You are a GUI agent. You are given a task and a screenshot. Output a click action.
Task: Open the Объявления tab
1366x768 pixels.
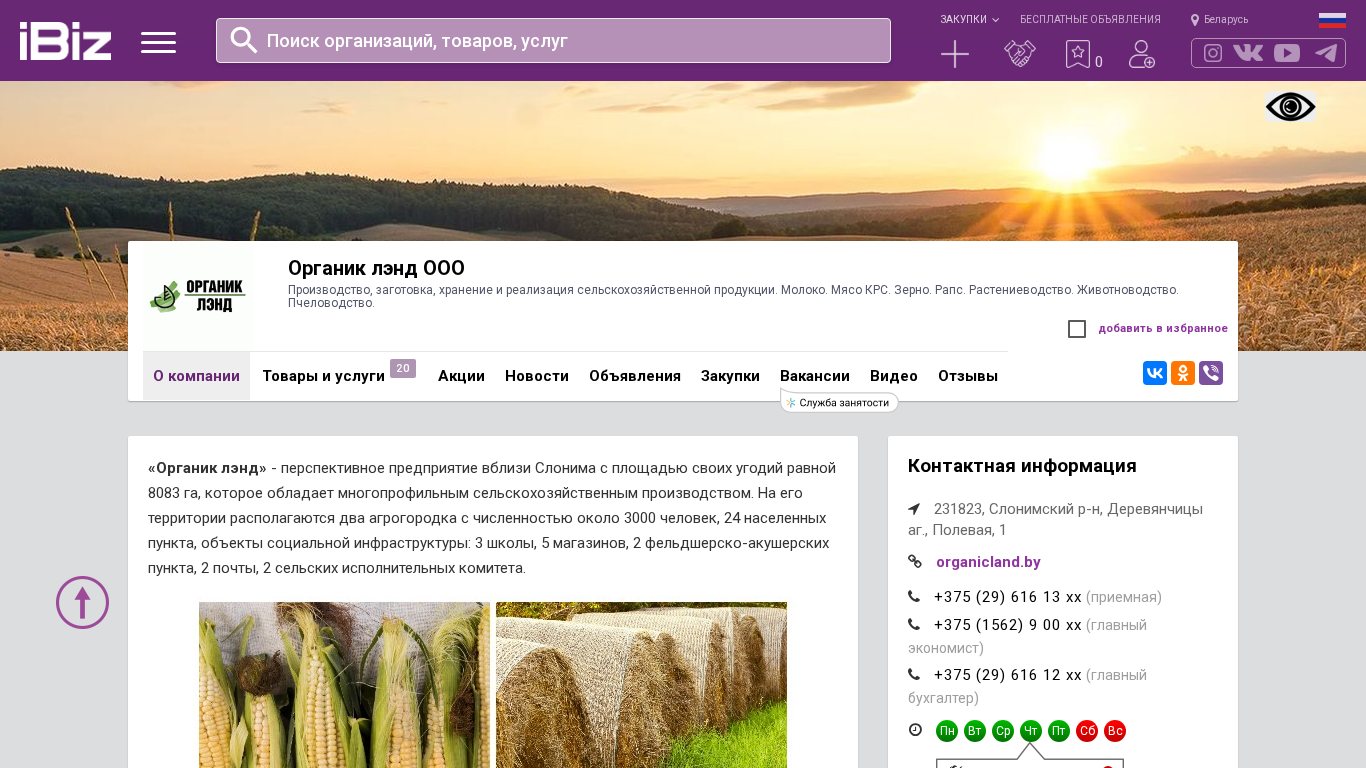click(x=635, y=376)
